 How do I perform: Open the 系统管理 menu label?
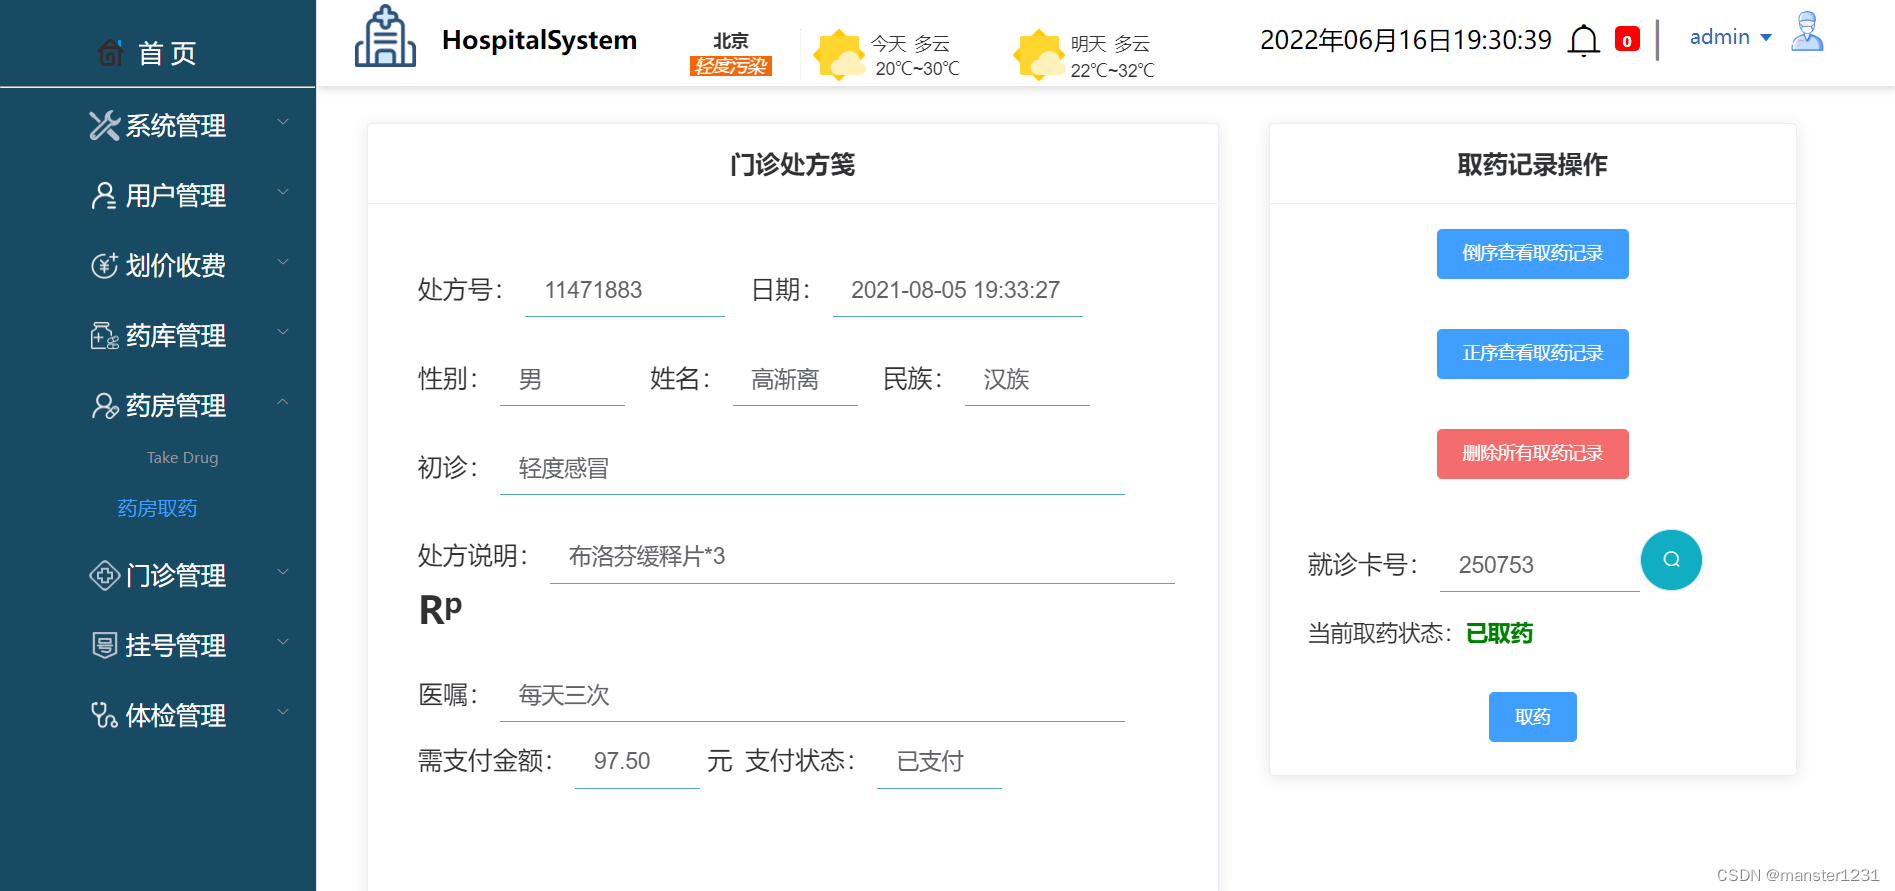click(x=176, y=126)
